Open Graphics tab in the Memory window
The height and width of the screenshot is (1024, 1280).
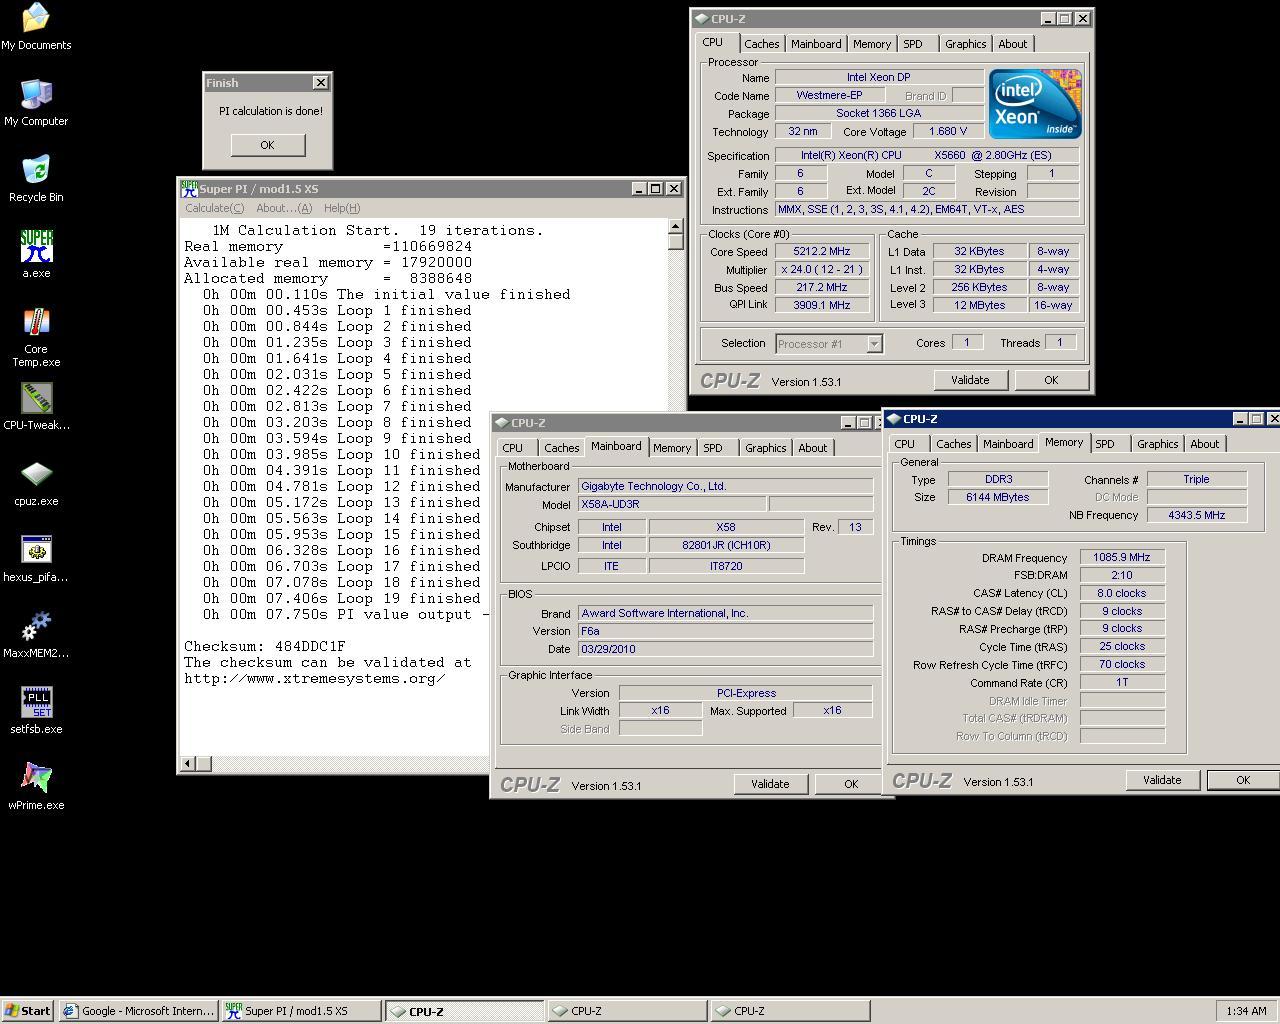(x=1158, y=444)
